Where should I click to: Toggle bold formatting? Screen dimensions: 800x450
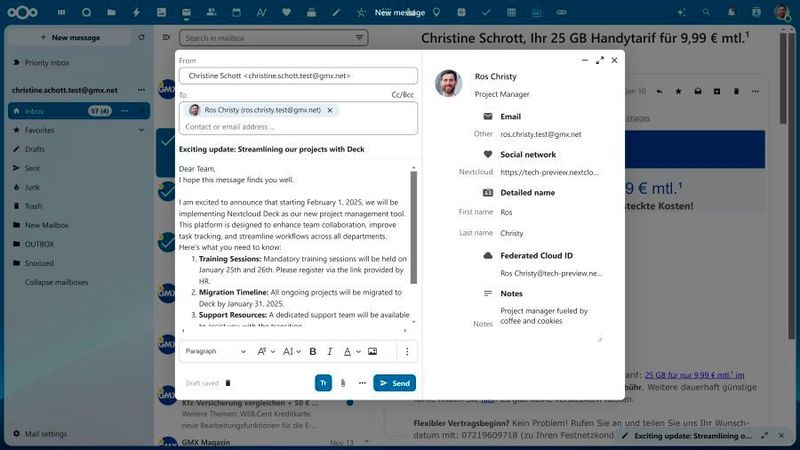pos(313,352)
